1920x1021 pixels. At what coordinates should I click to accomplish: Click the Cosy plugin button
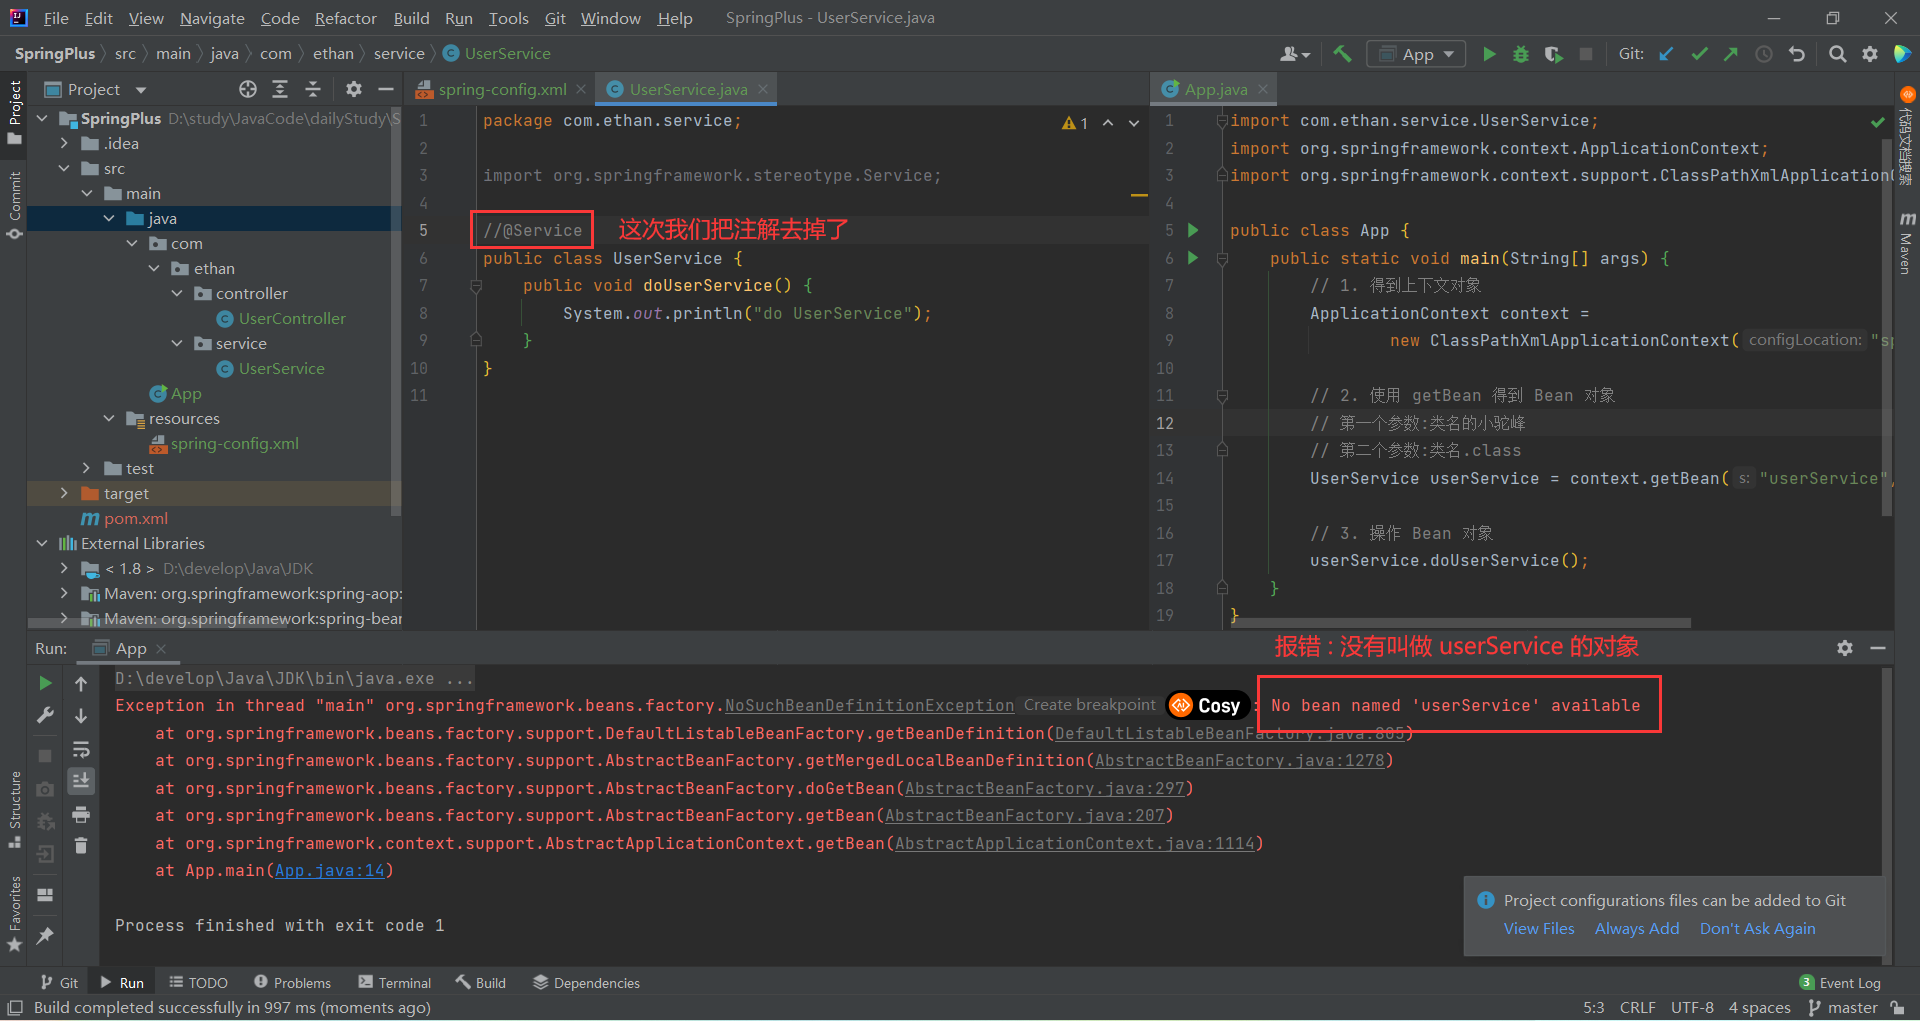click(x=1208, y=706)
